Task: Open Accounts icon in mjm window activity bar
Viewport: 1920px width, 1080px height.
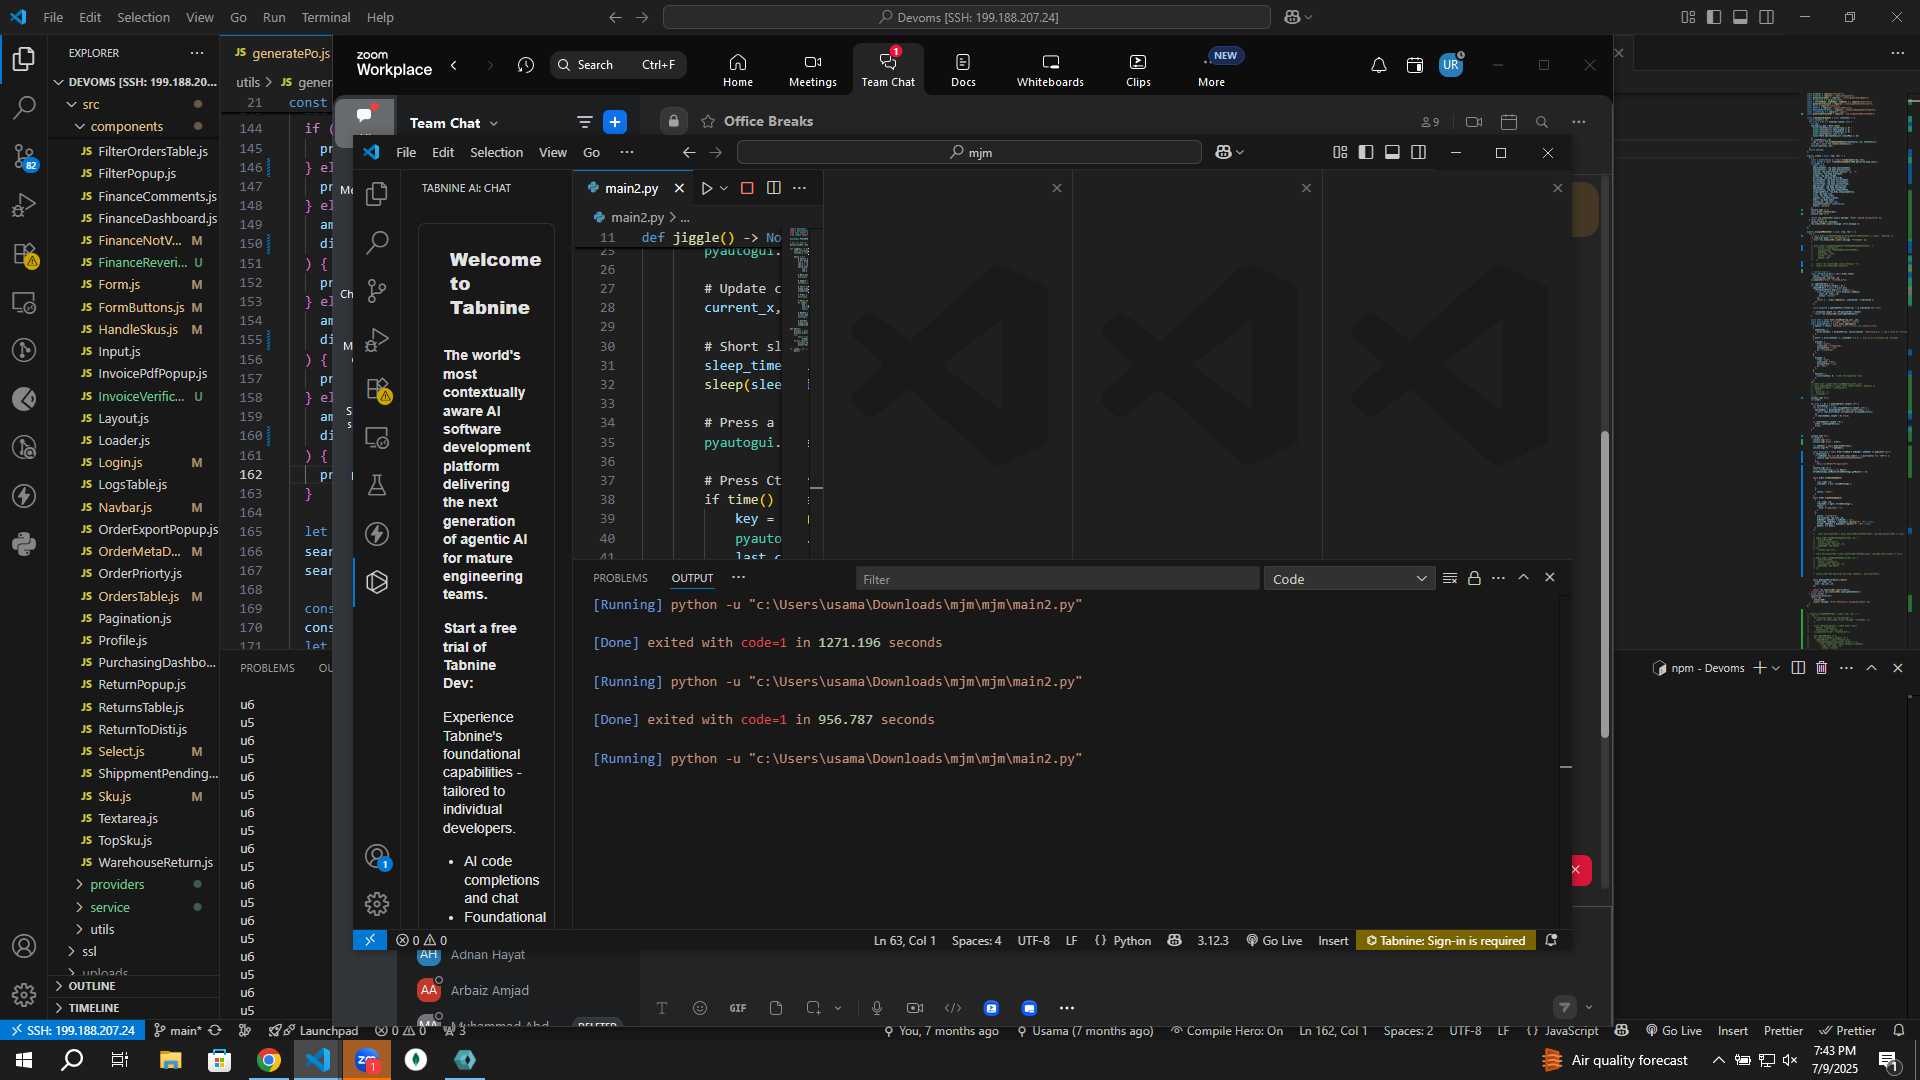Action: point(377,856)
